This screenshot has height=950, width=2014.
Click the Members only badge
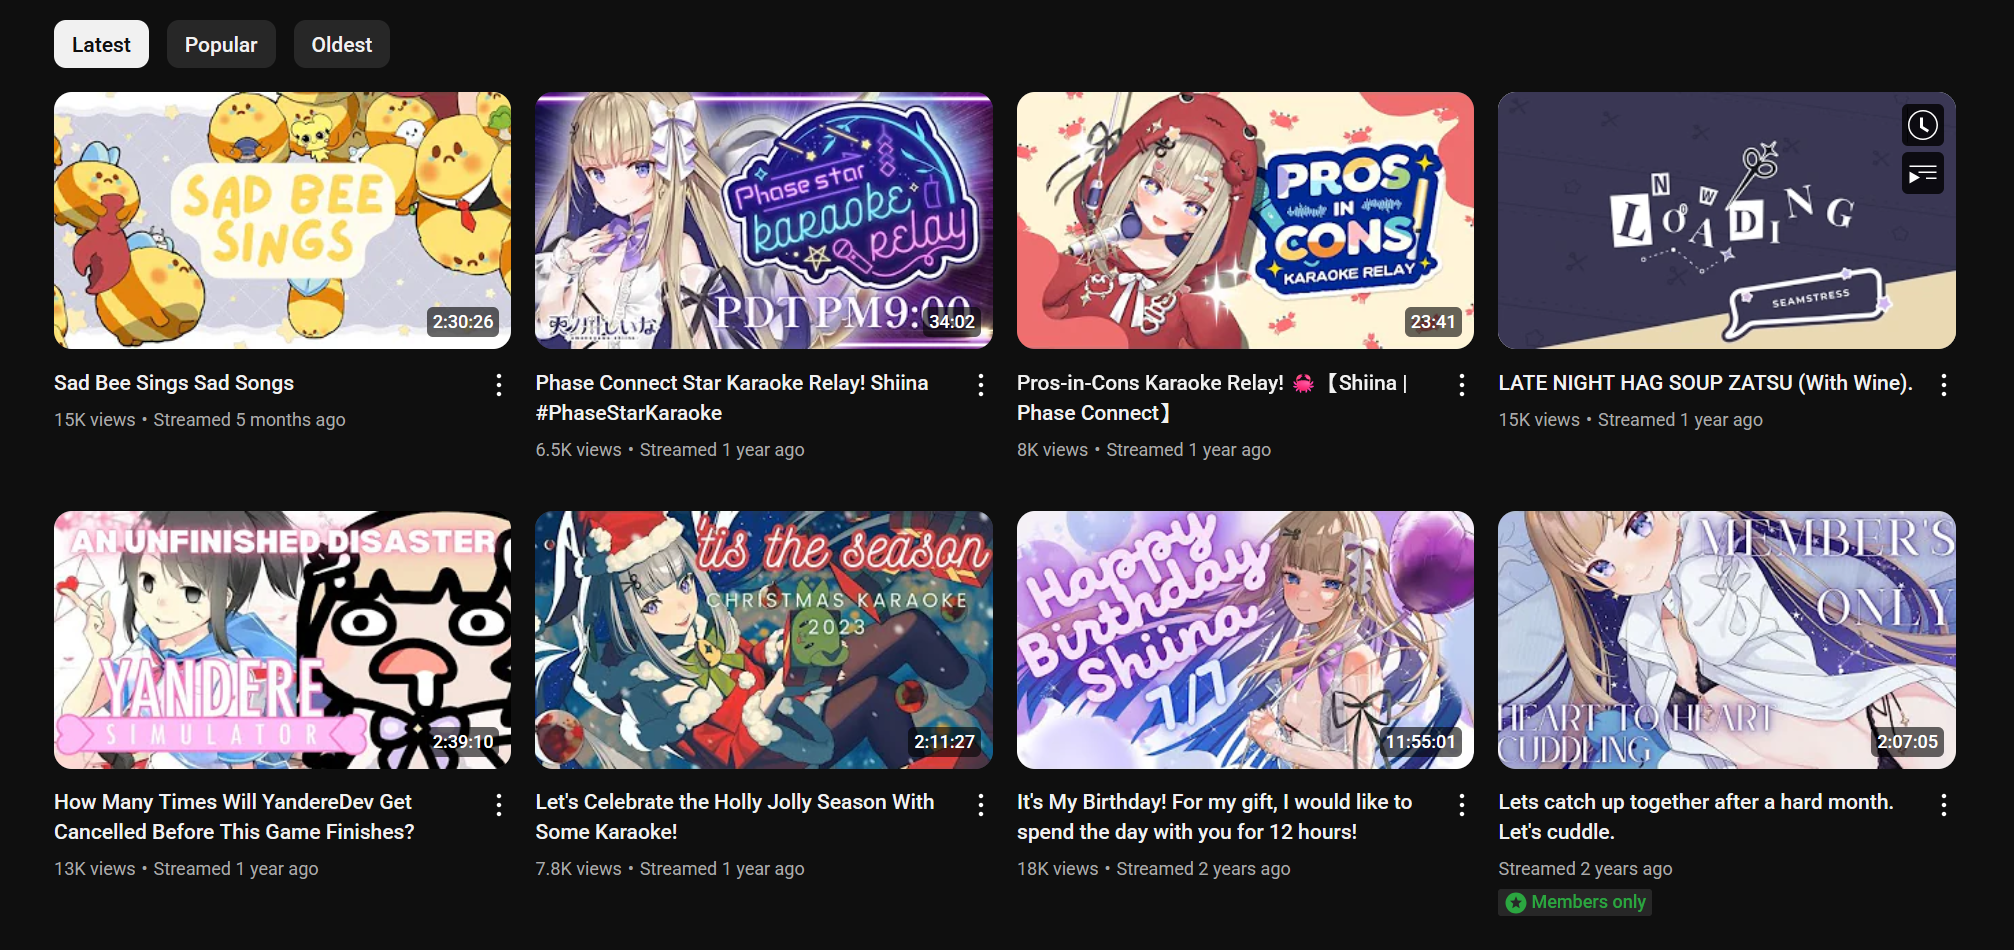point(1575,902)
